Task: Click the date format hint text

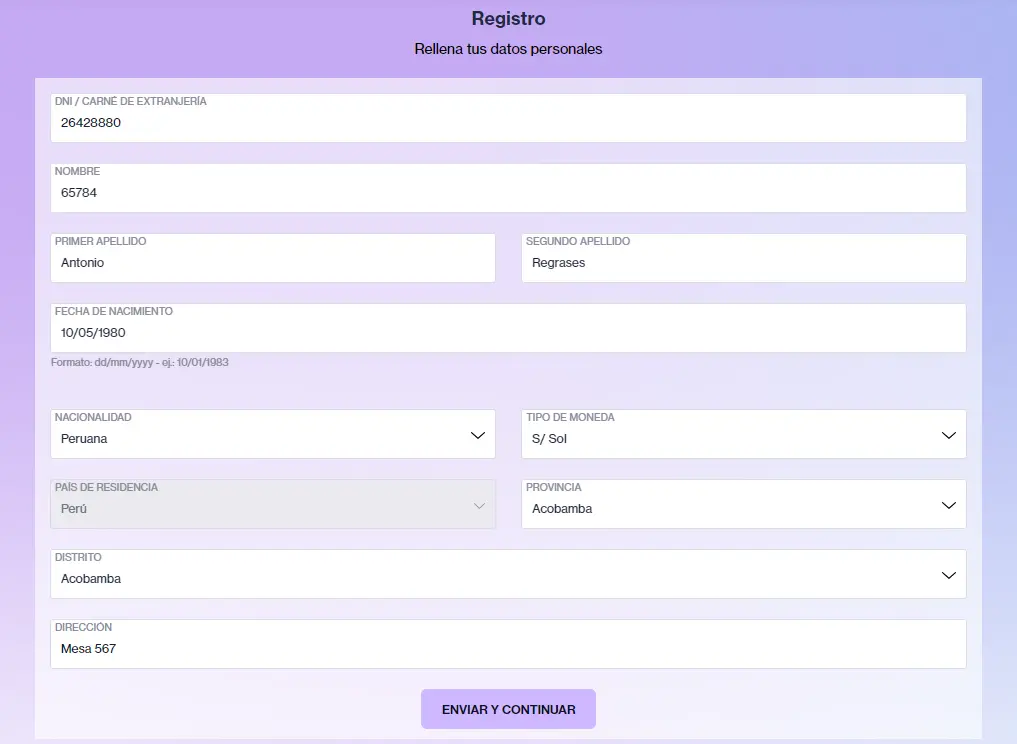Action: tap(140, 362)
